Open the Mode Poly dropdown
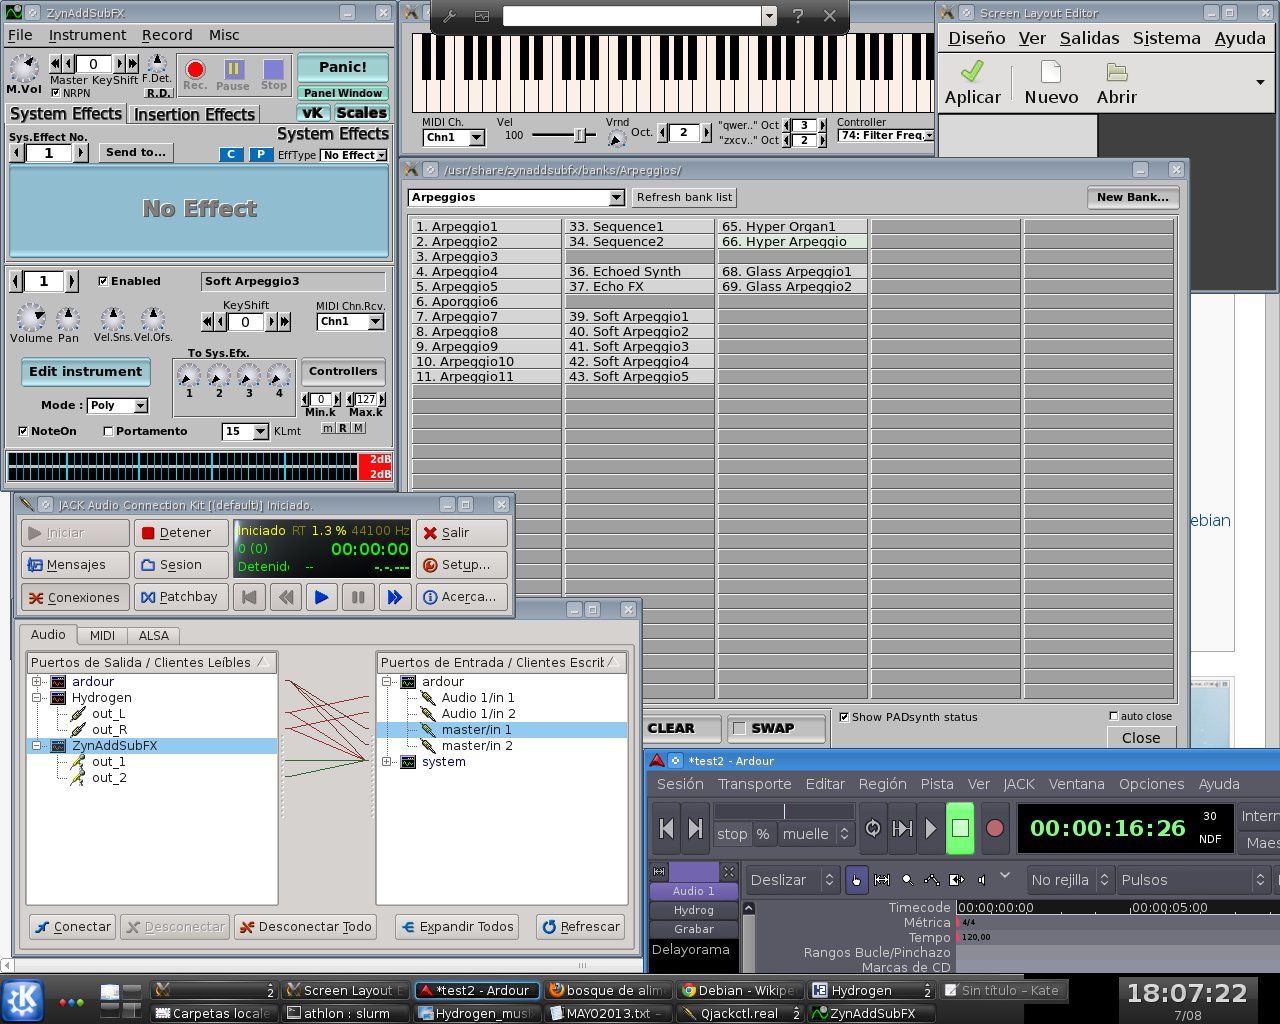1280x1024 pixels. click(x=117, y=405)
